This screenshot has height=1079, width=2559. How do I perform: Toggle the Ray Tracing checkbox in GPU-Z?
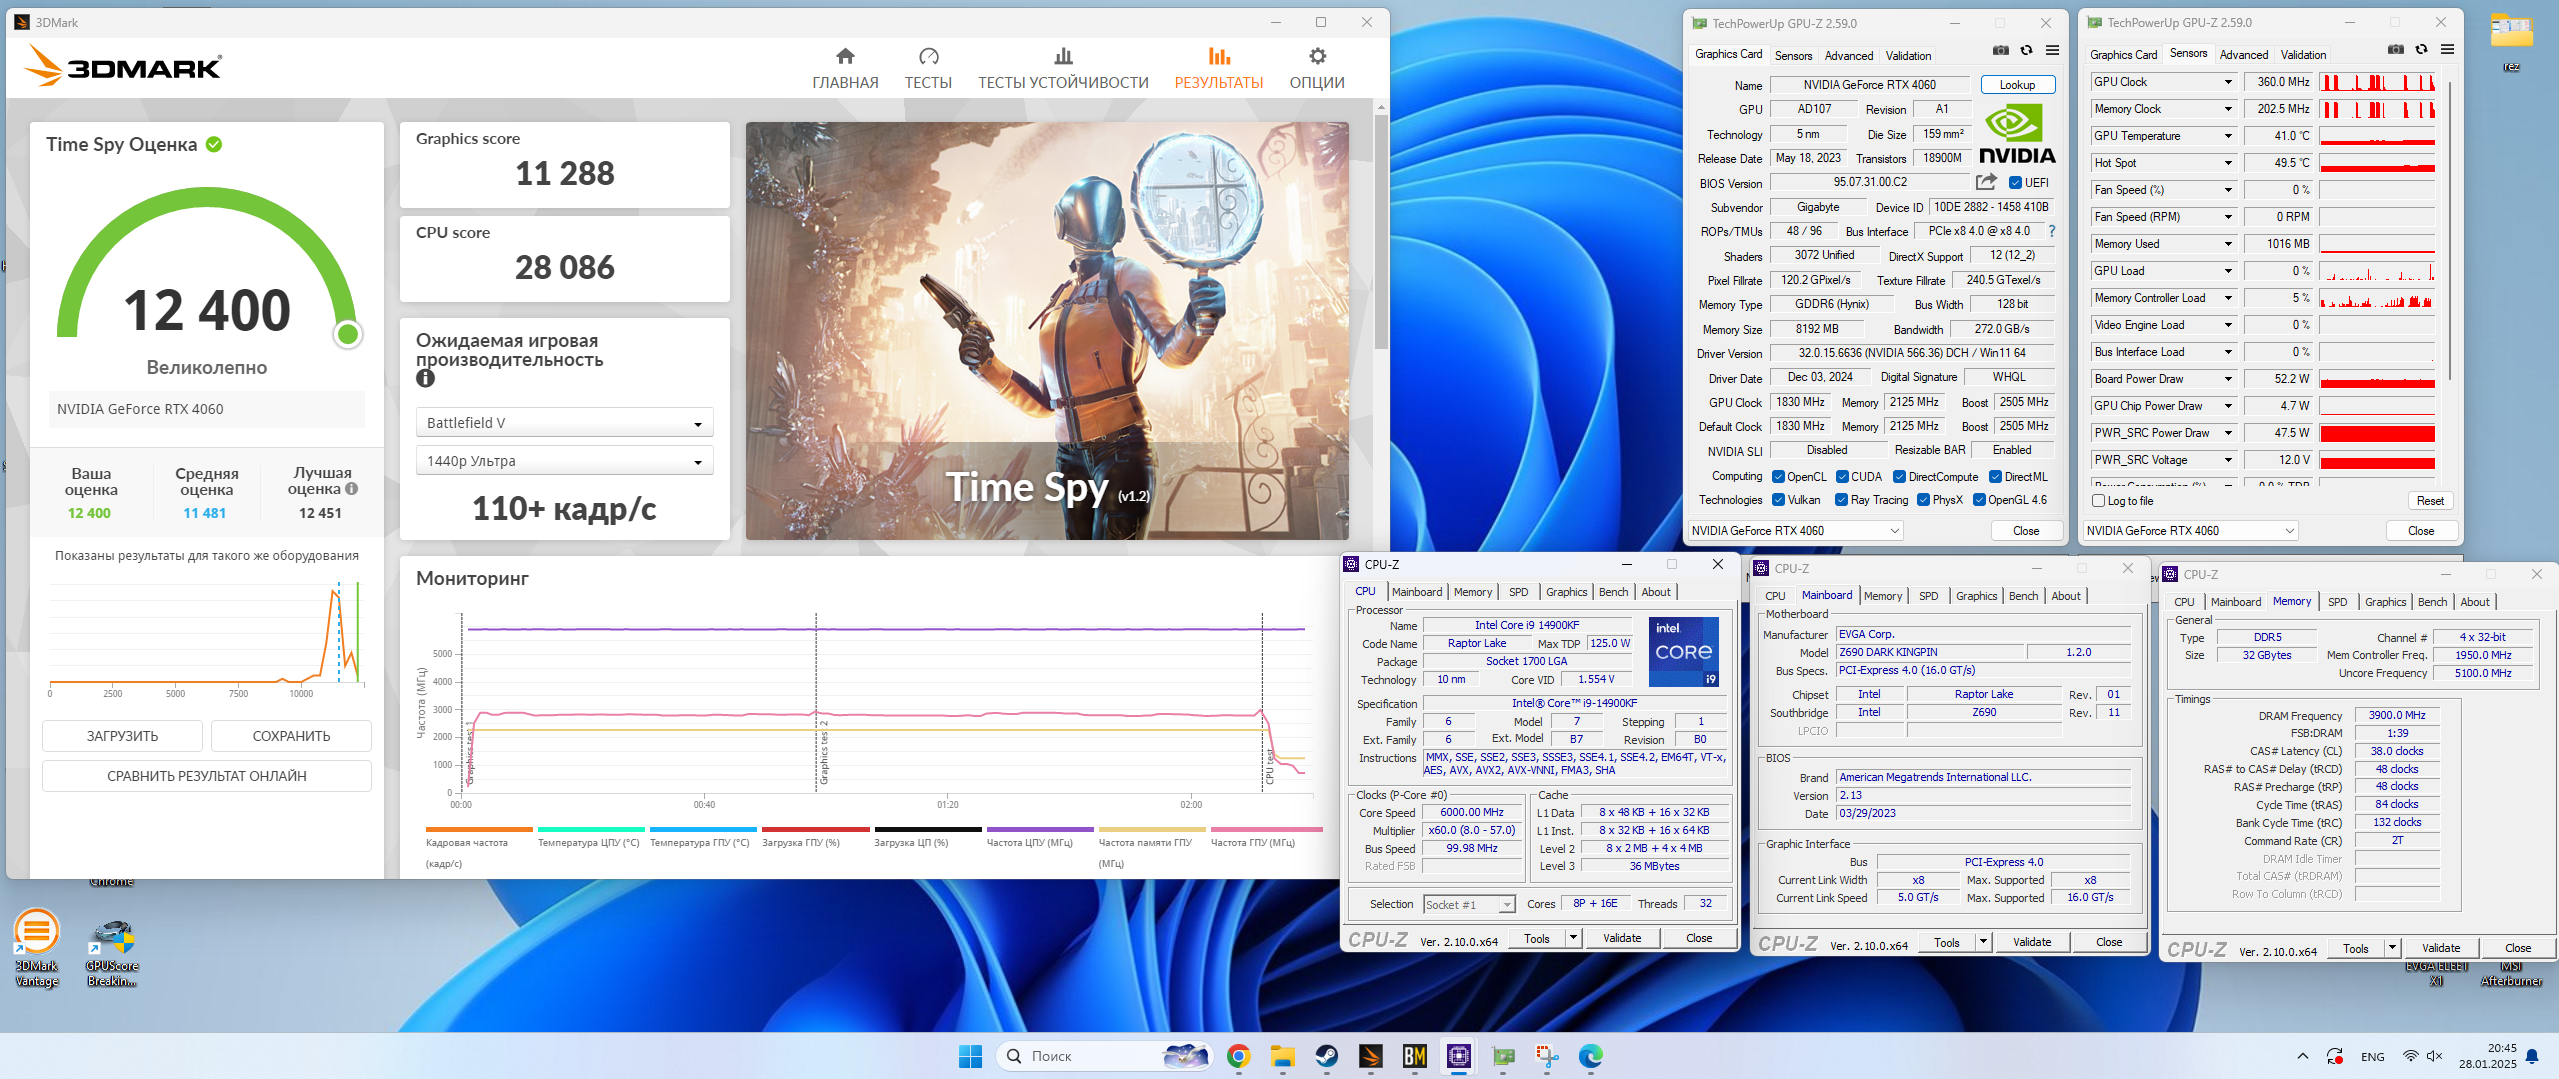[1842, 500]
